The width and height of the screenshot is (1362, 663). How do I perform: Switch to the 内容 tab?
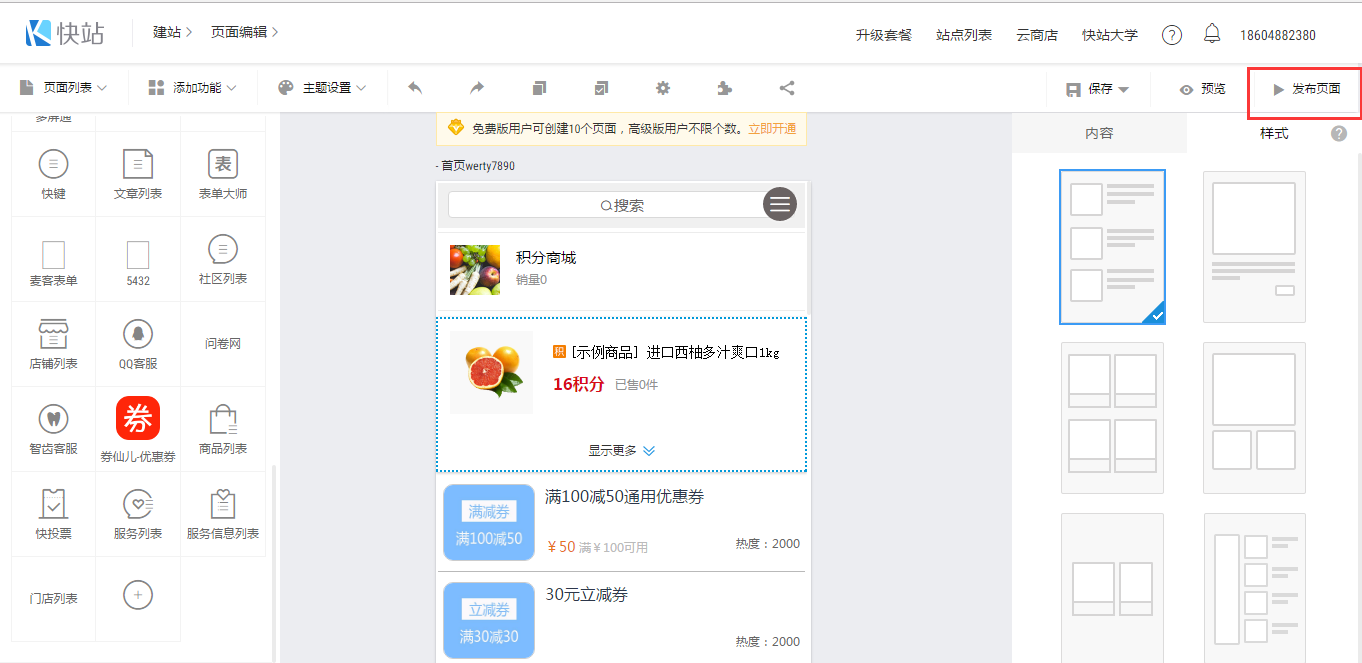(1099, 133)
